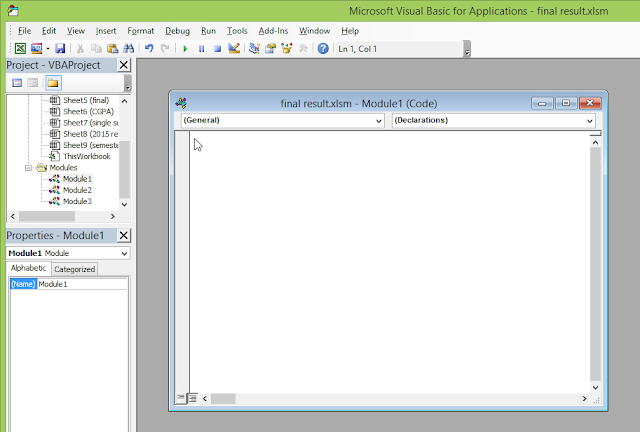Open Visual Basic Help question mark icon
Image resolution: width=640 pixels, height=432 pixels.
coord(323,49)
